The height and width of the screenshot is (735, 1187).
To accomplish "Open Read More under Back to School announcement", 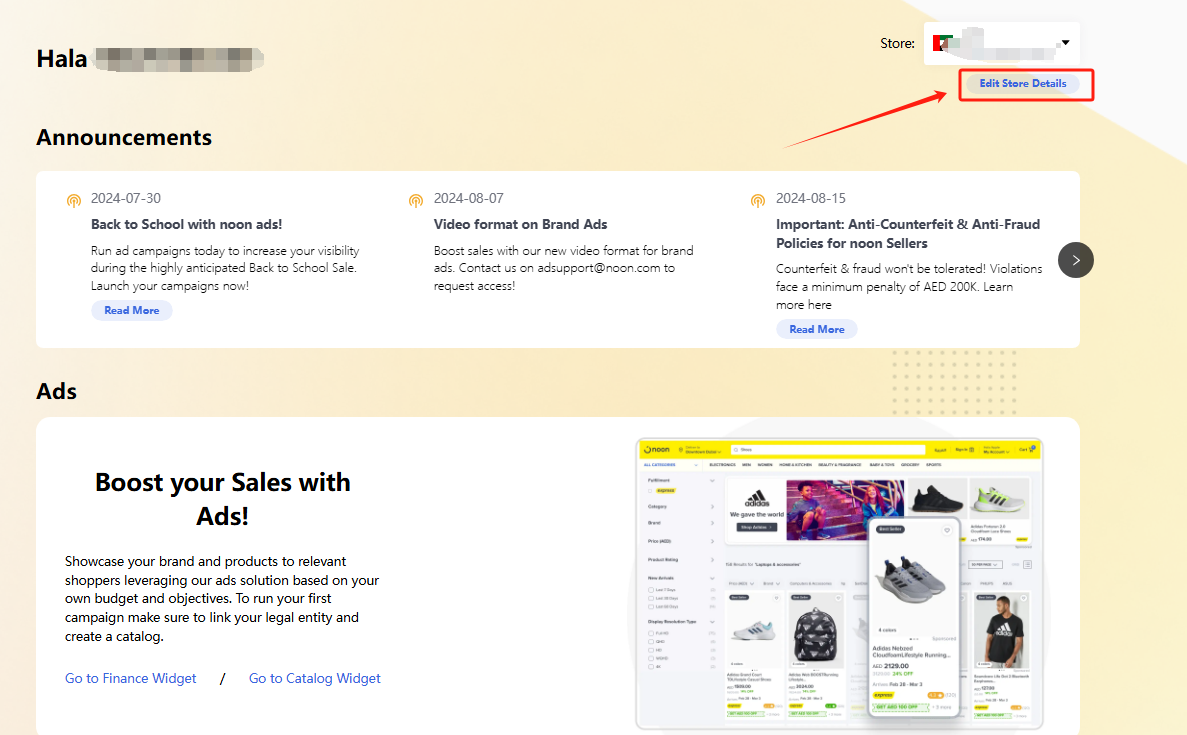I will (x=132, y=311).
